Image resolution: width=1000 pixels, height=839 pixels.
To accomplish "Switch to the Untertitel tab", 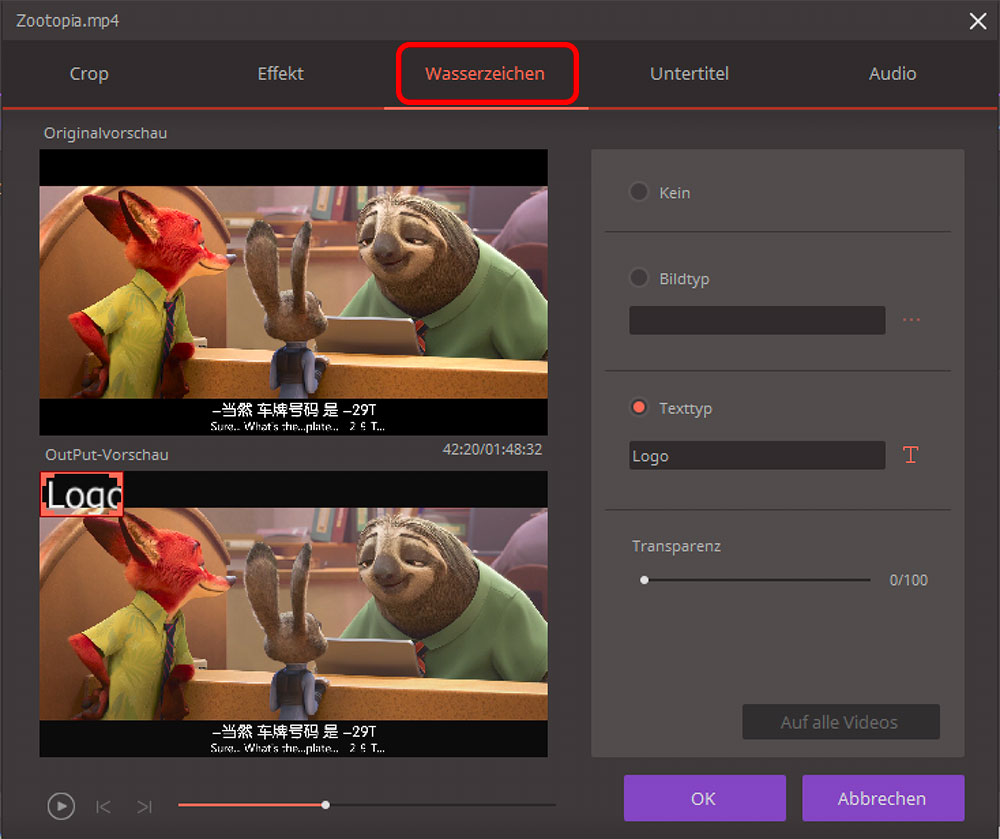I will pos(689,74).
